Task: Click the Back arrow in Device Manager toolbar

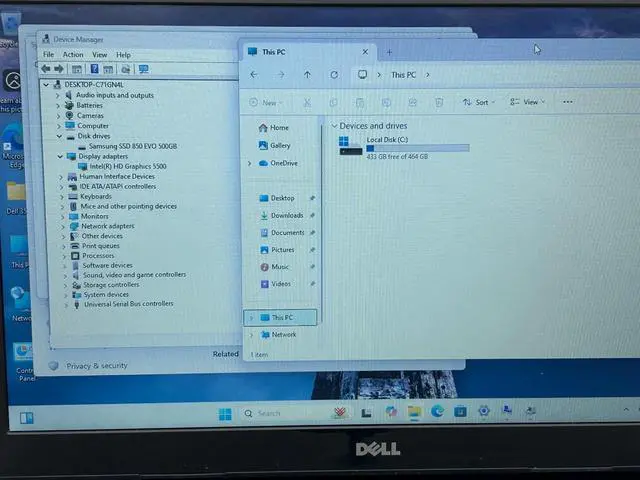Action: pos(46,69)
